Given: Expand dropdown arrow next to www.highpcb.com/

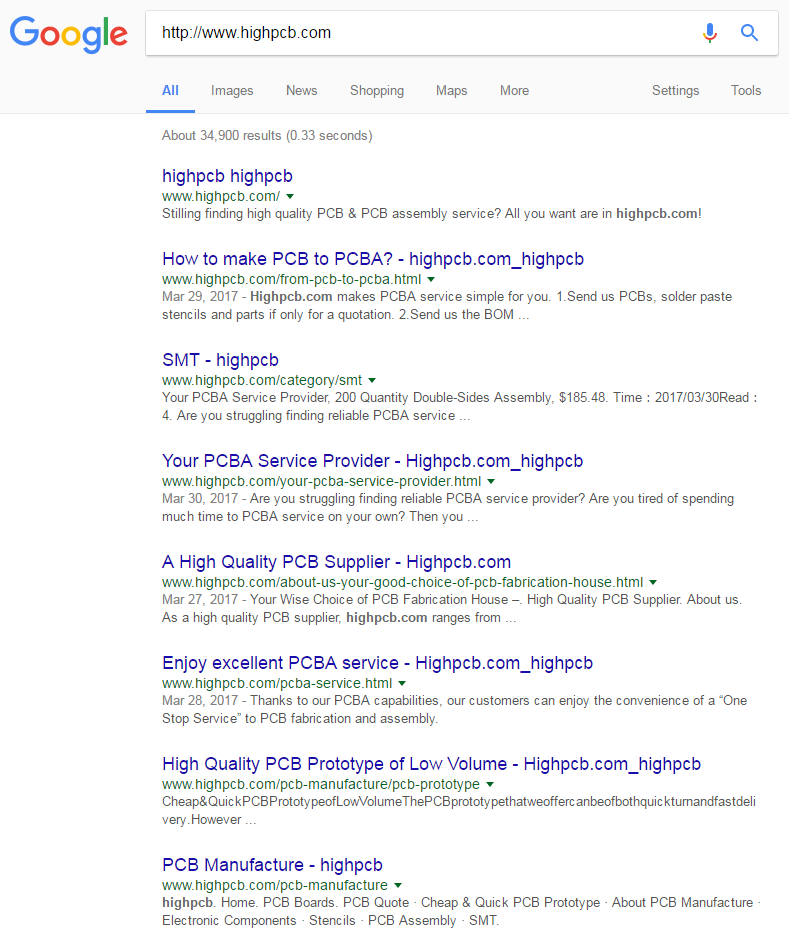Looking at the screenshot, I should (290, 197).
